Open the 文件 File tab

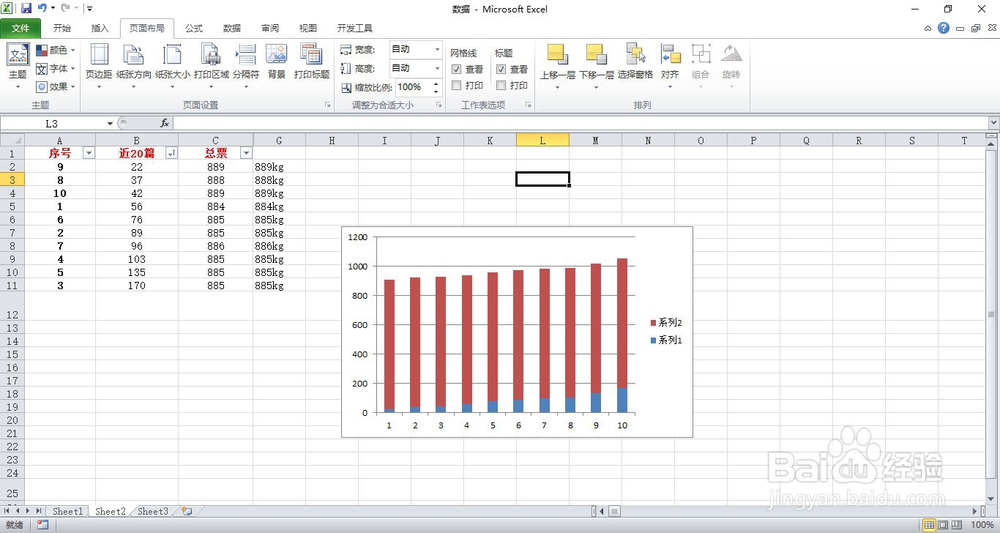point(21,28)
